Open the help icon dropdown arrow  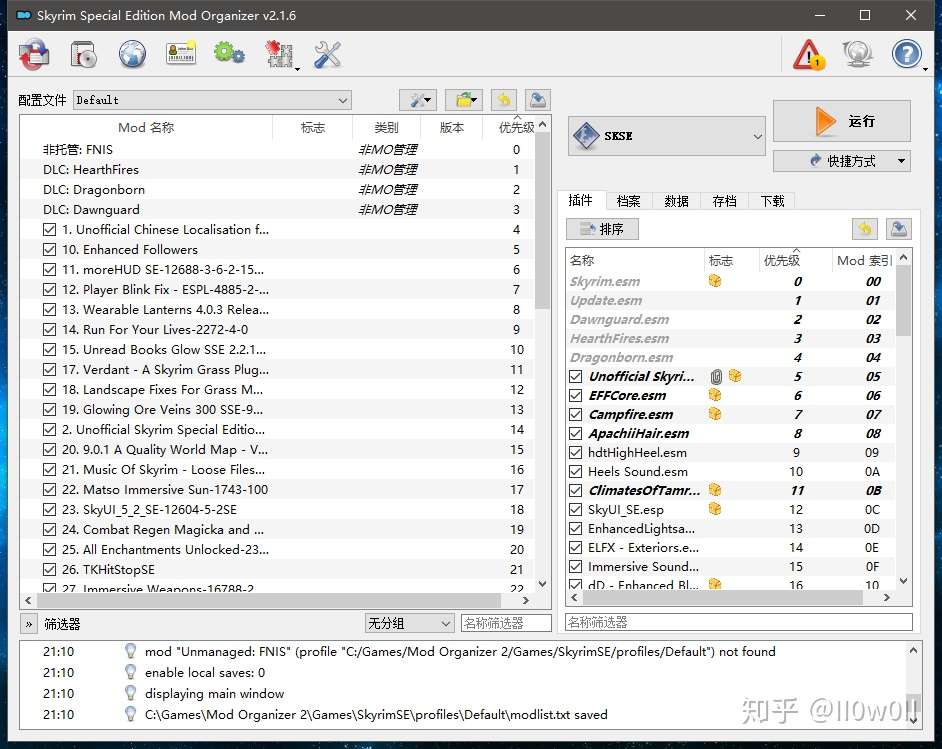pyautogui.click(x=925, y=69)
